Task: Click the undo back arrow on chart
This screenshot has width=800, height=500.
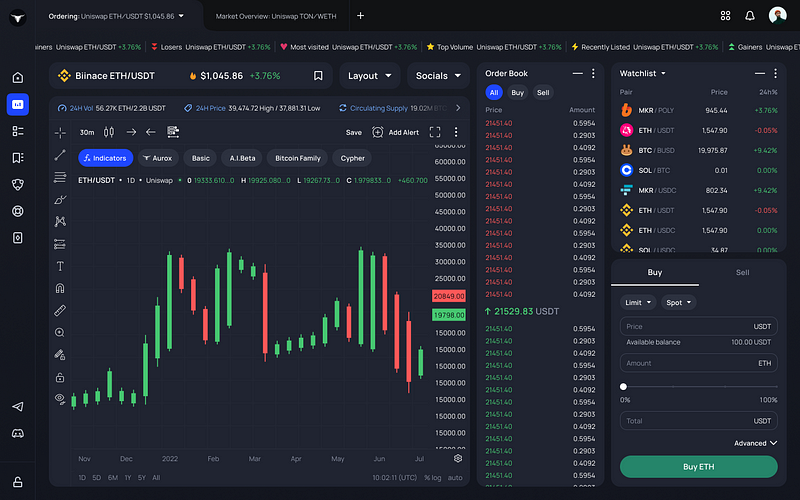Action: (x=151, y=132)
